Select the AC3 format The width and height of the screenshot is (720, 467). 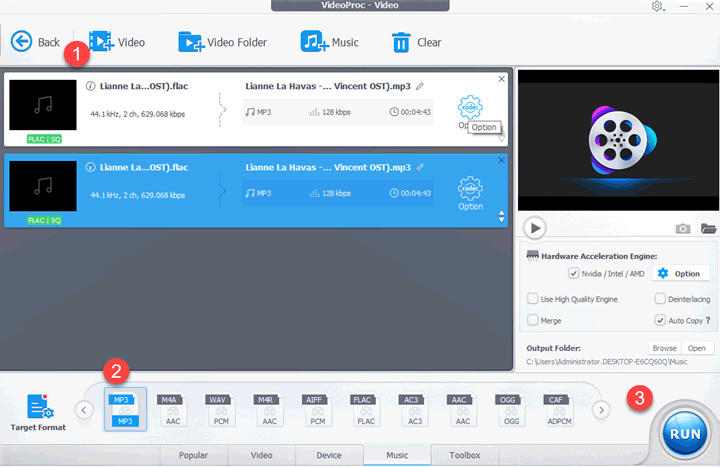(414, 410)
